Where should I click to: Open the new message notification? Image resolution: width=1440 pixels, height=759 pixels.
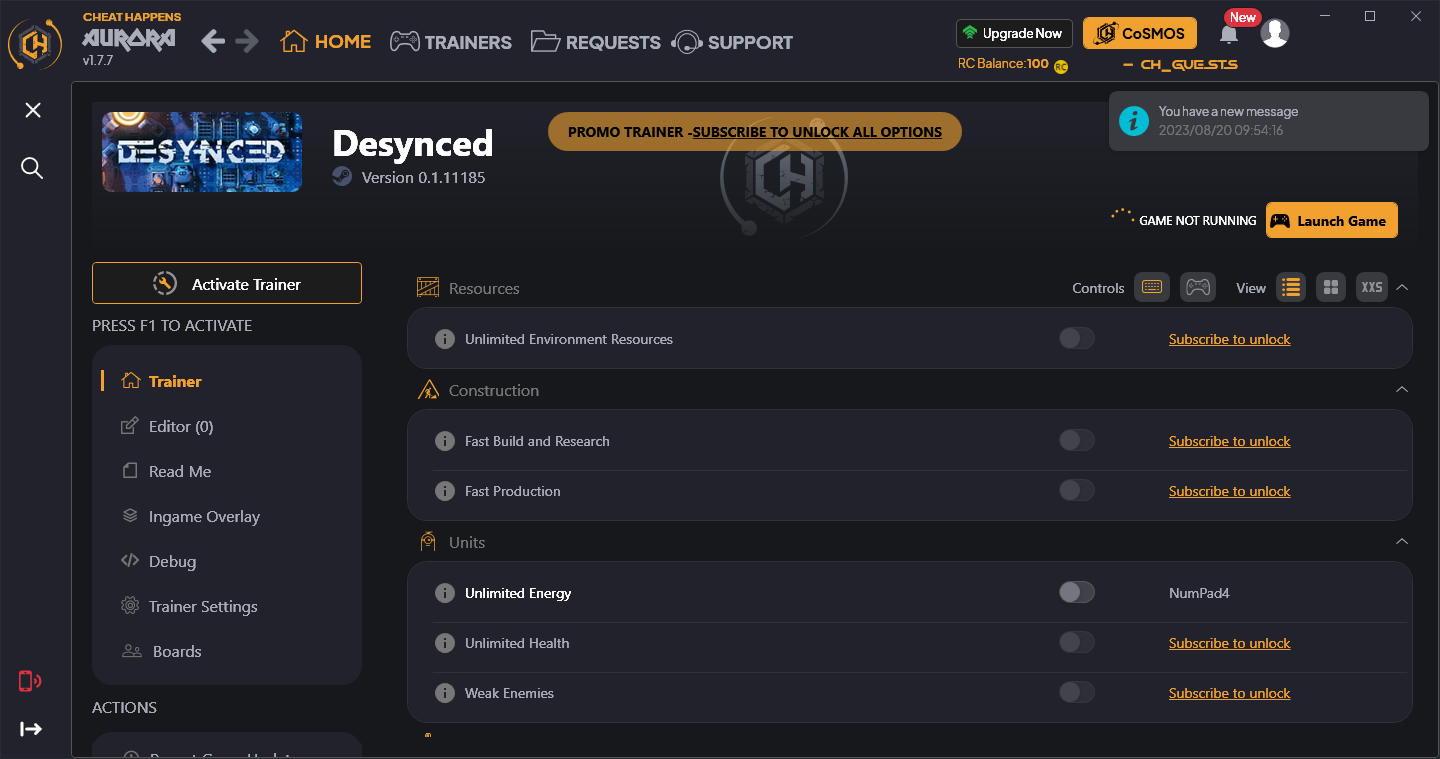(1268, 121)
